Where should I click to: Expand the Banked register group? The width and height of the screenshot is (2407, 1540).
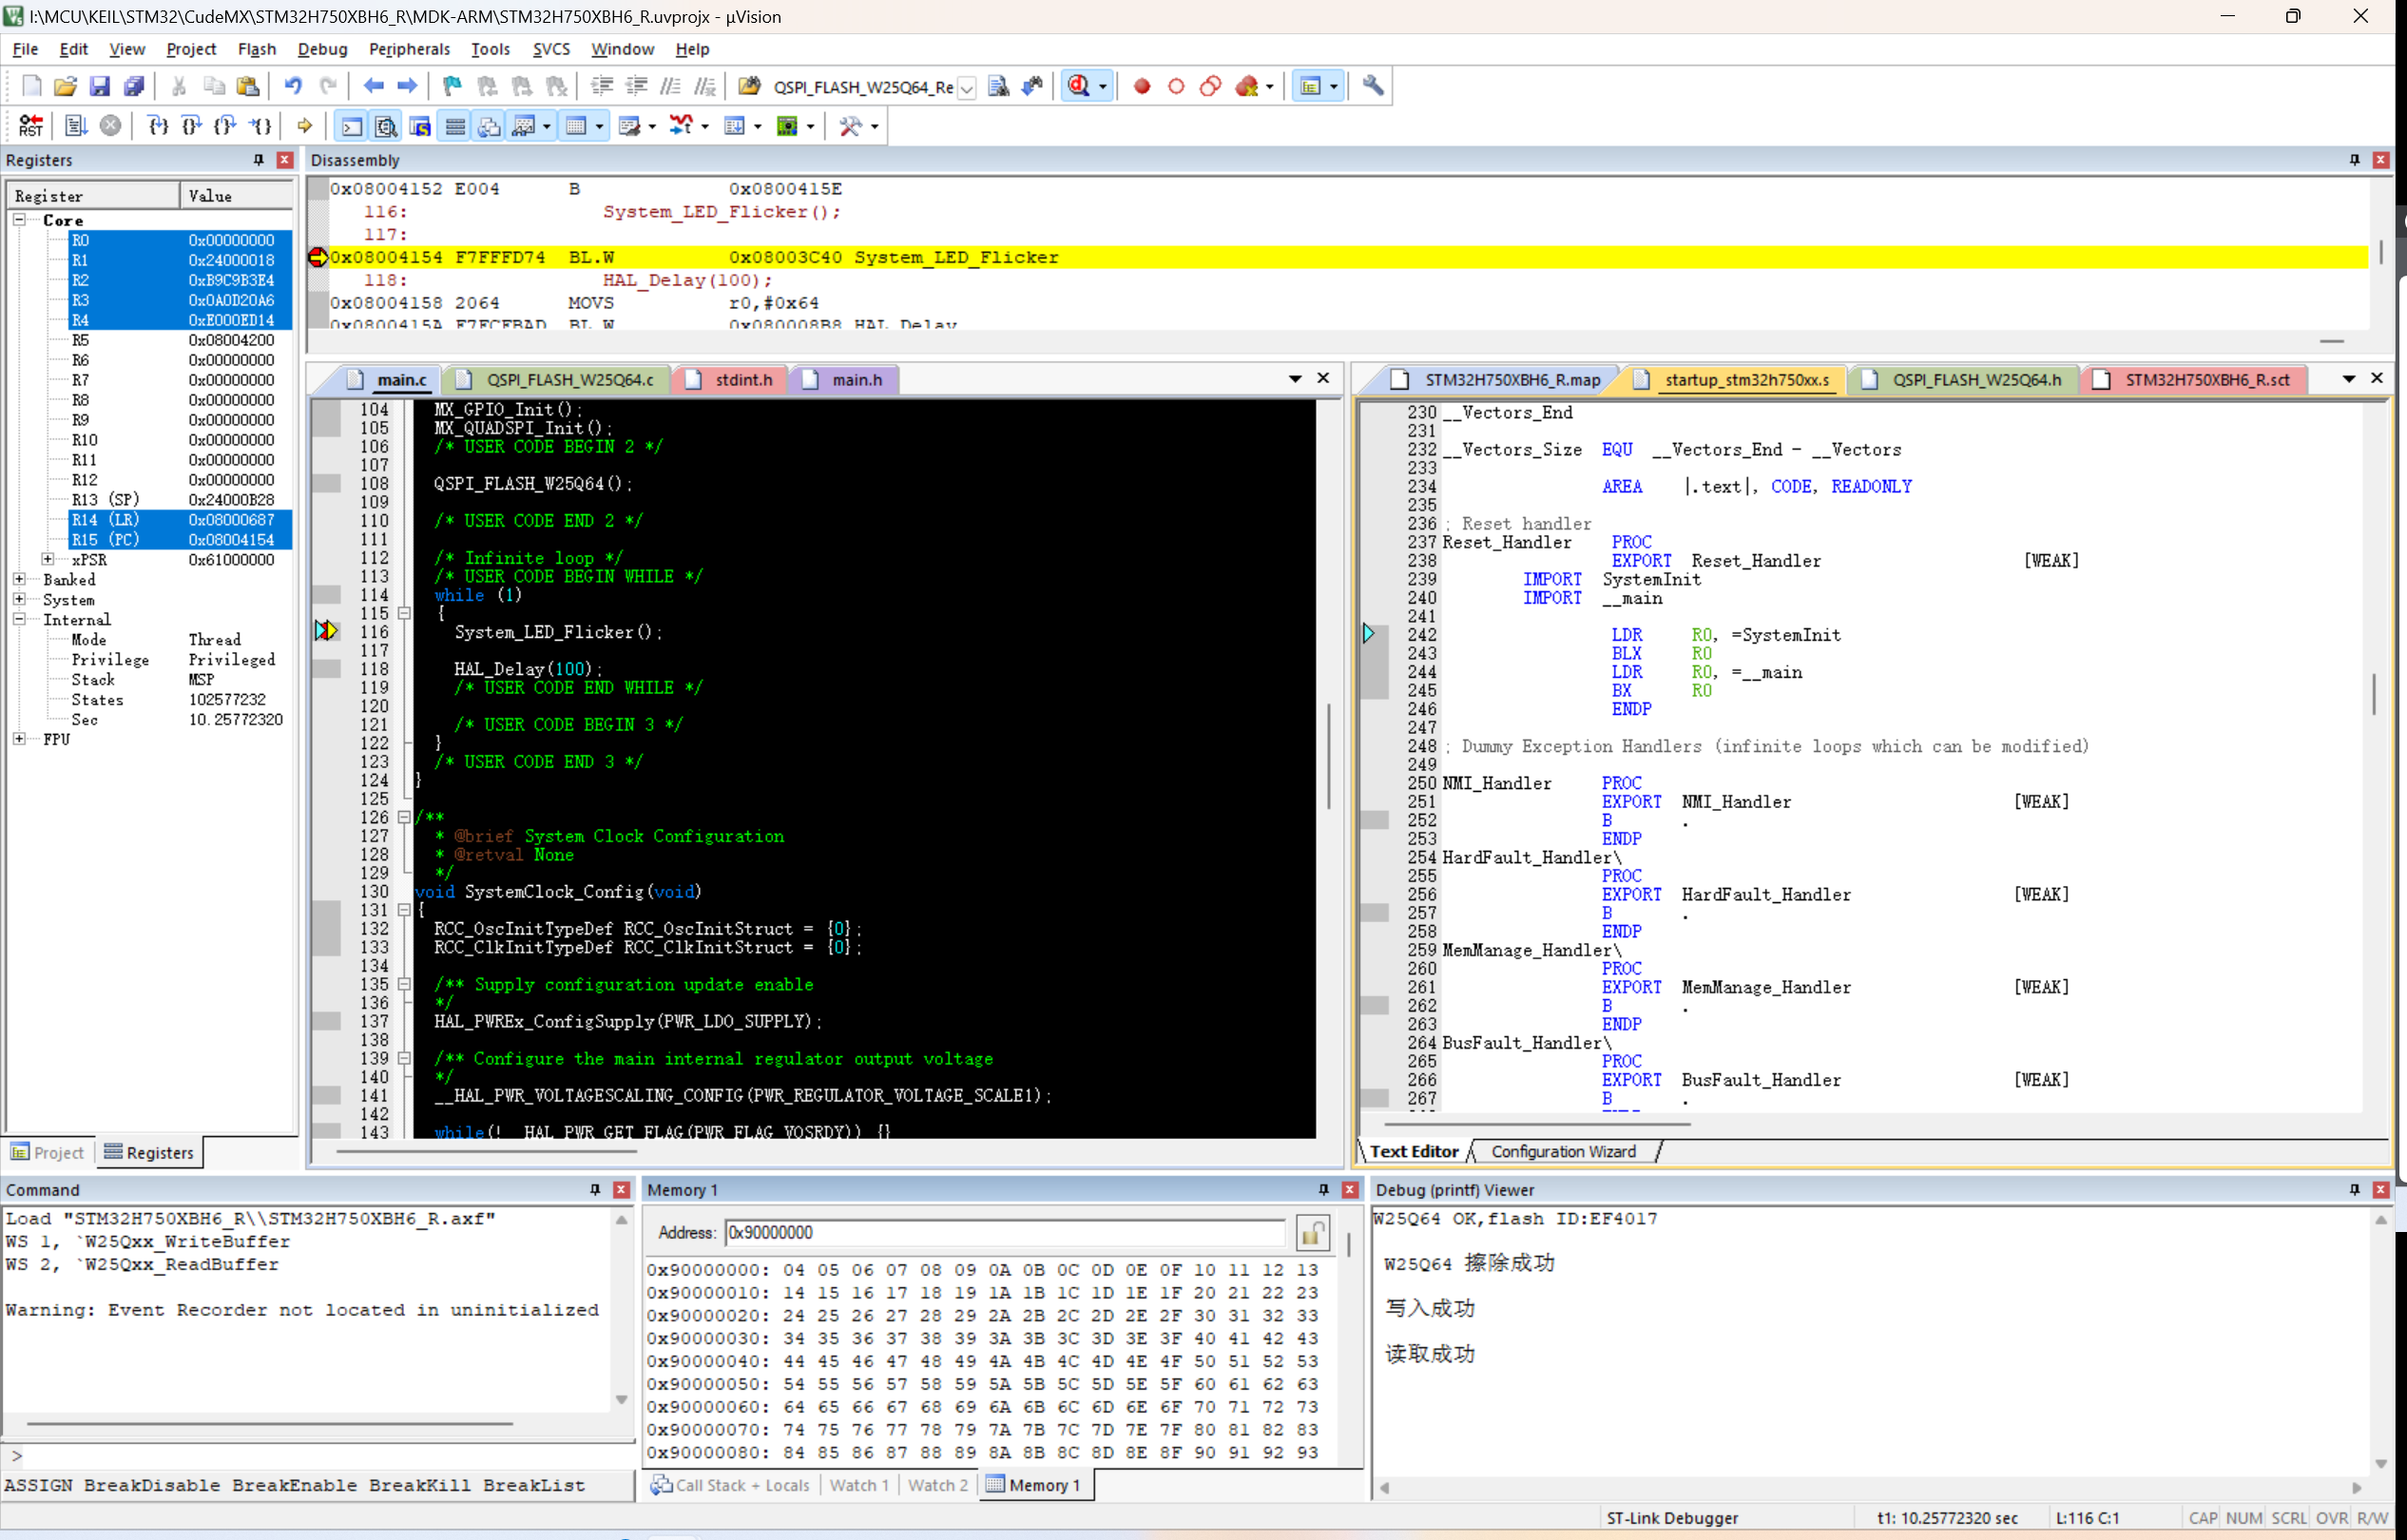(19, 579)
